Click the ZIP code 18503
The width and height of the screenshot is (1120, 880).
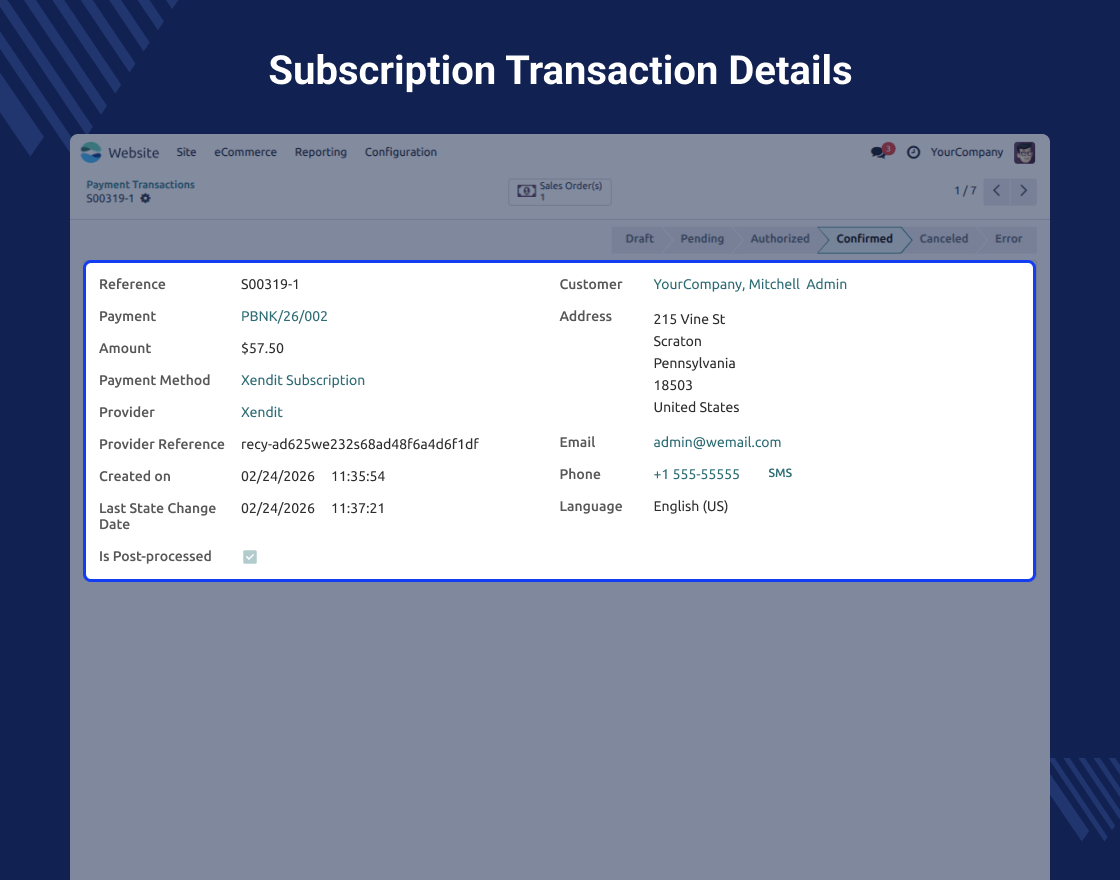click(673, 385)
